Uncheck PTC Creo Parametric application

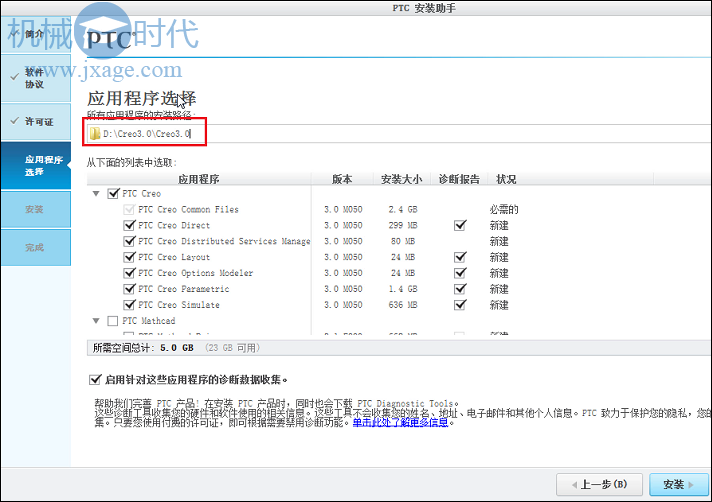[129, 289]
